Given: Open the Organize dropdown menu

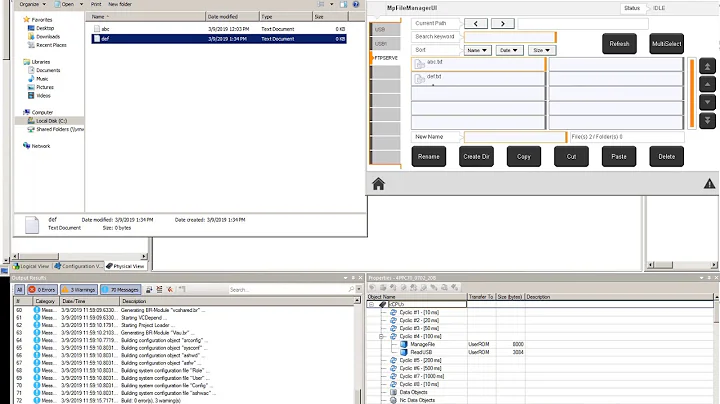Looking at the screenshot, I should coord(33,4).
